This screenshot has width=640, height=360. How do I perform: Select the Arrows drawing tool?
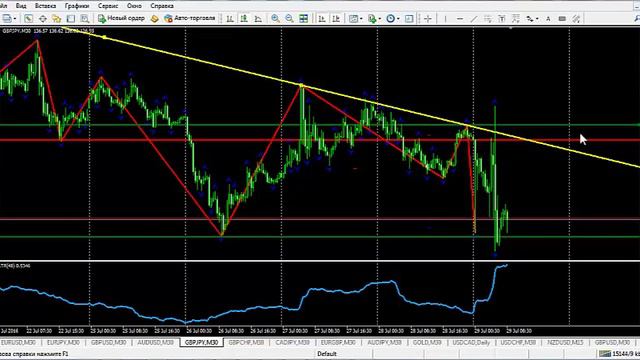pyautogui.click(x=529, y=18)
